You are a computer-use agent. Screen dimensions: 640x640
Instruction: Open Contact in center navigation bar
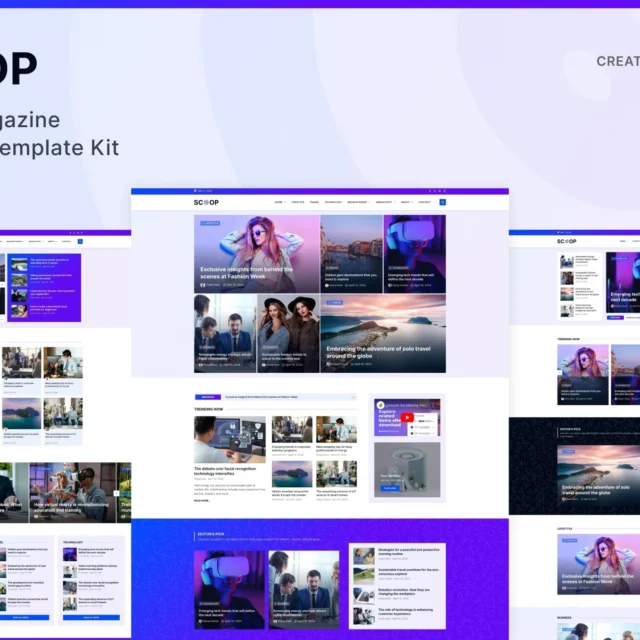[424, 202]
